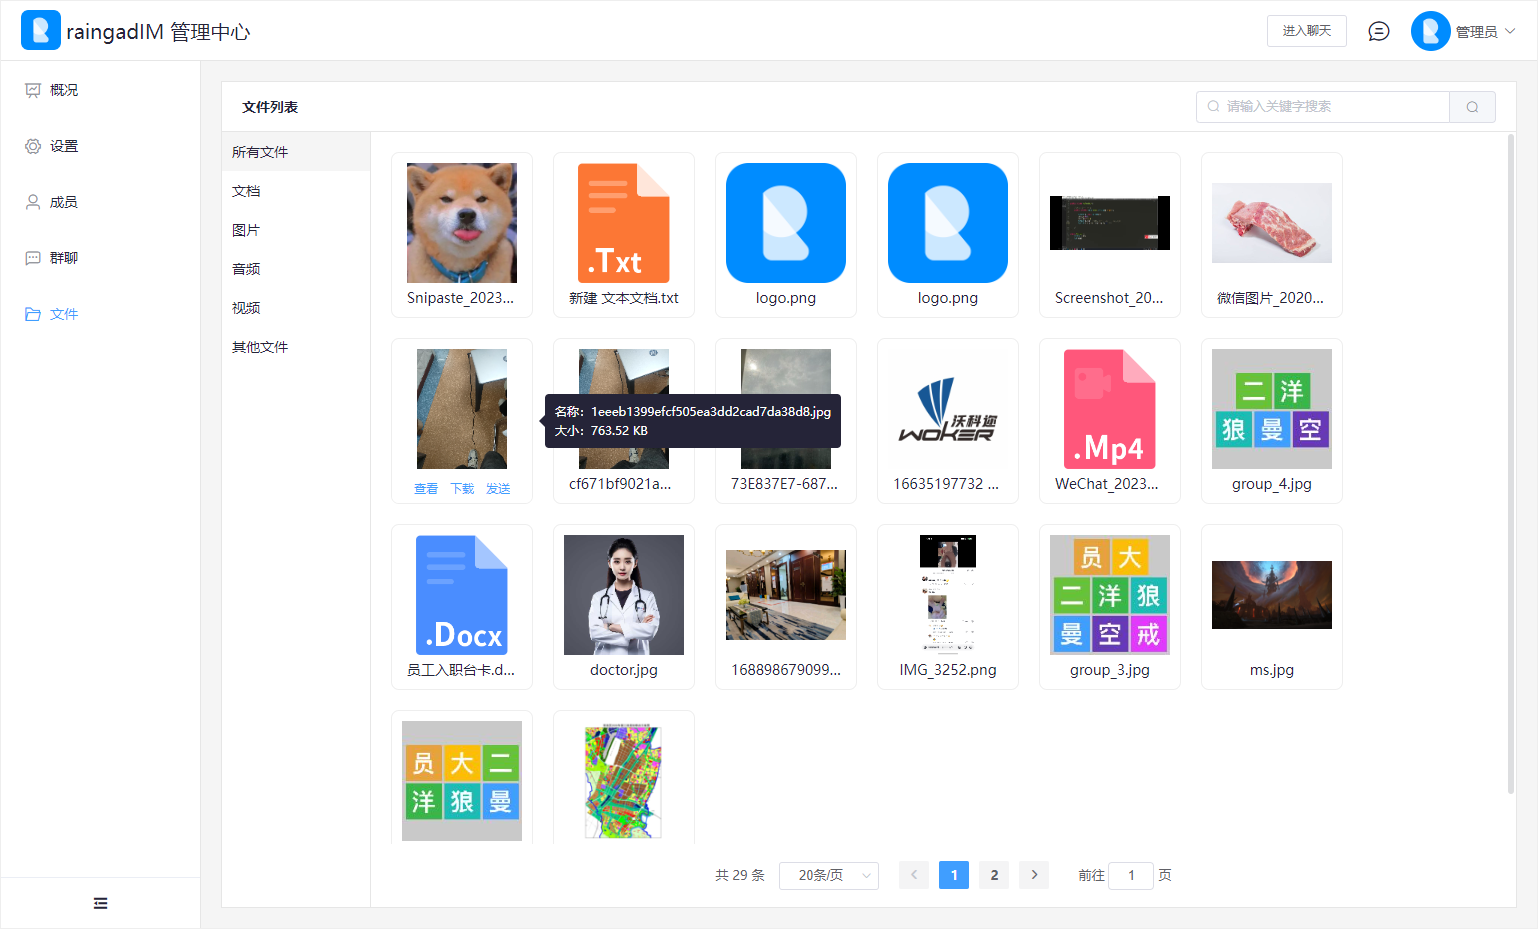Select the 视频 category
1538x929 pixels.
click(x=296, y=308)
